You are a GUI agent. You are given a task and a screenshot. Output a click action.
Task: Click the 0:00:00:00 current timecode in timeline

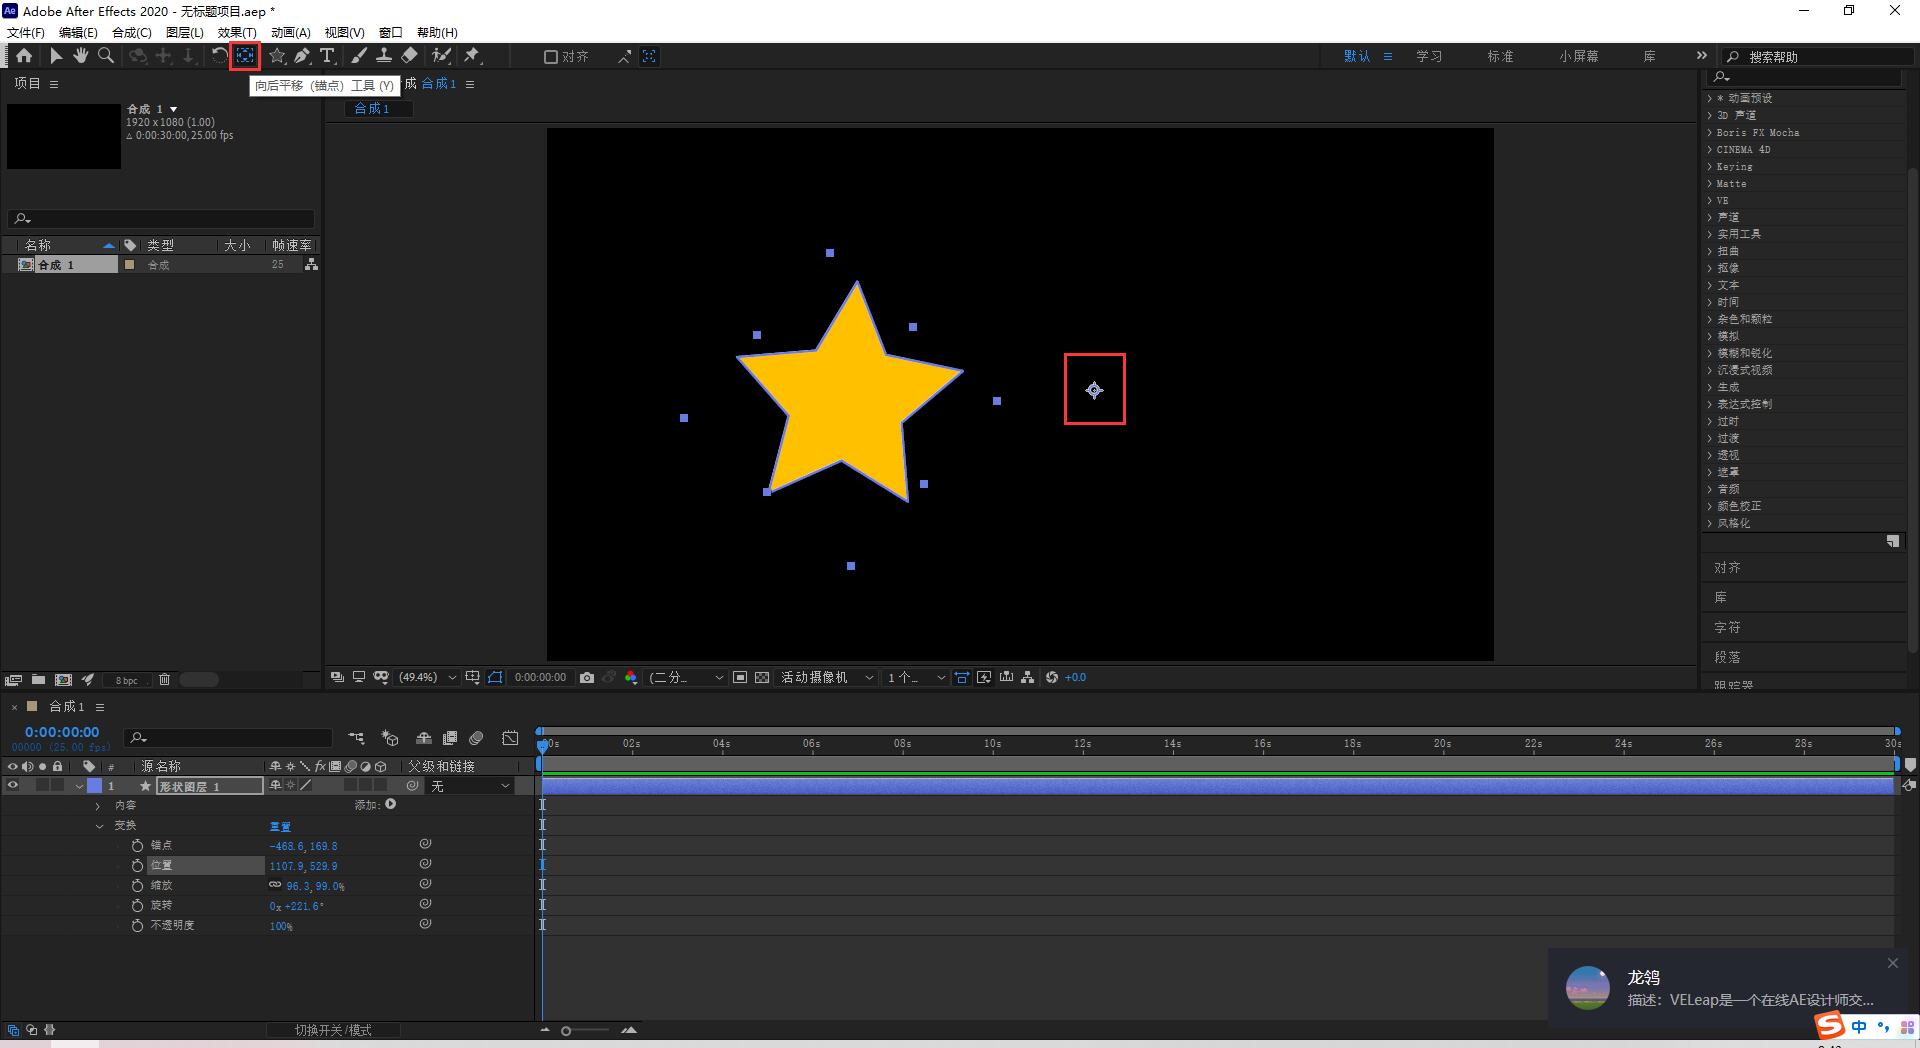[62, 732]
